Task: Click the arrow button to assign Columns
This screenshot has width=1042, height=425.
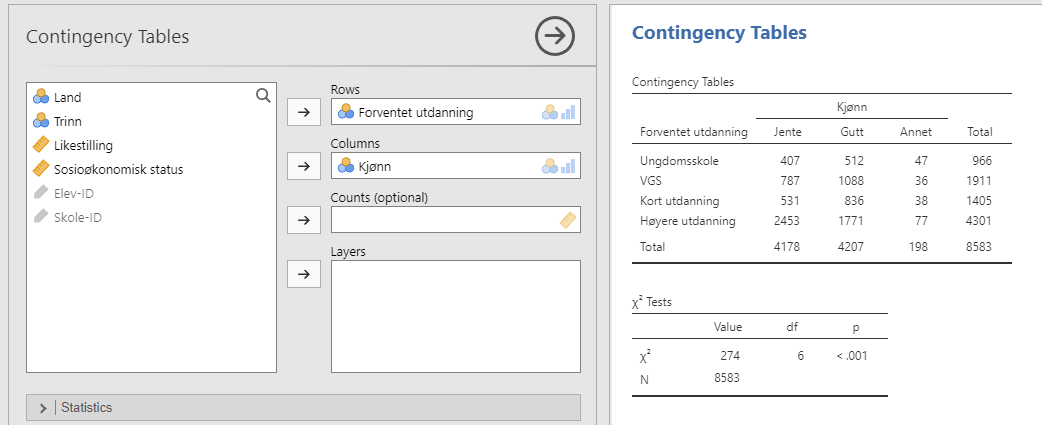Action: (x=303, y=165)
